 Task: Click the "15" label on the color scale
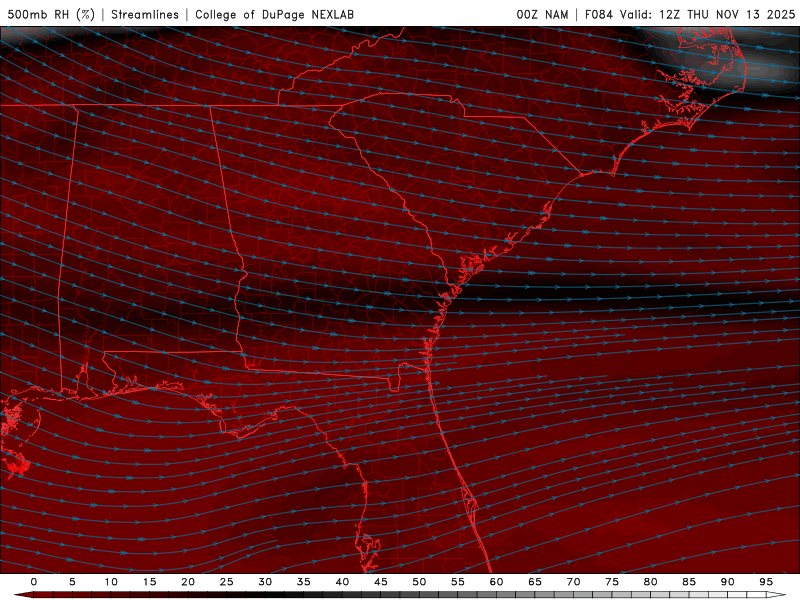coord(149,582)
